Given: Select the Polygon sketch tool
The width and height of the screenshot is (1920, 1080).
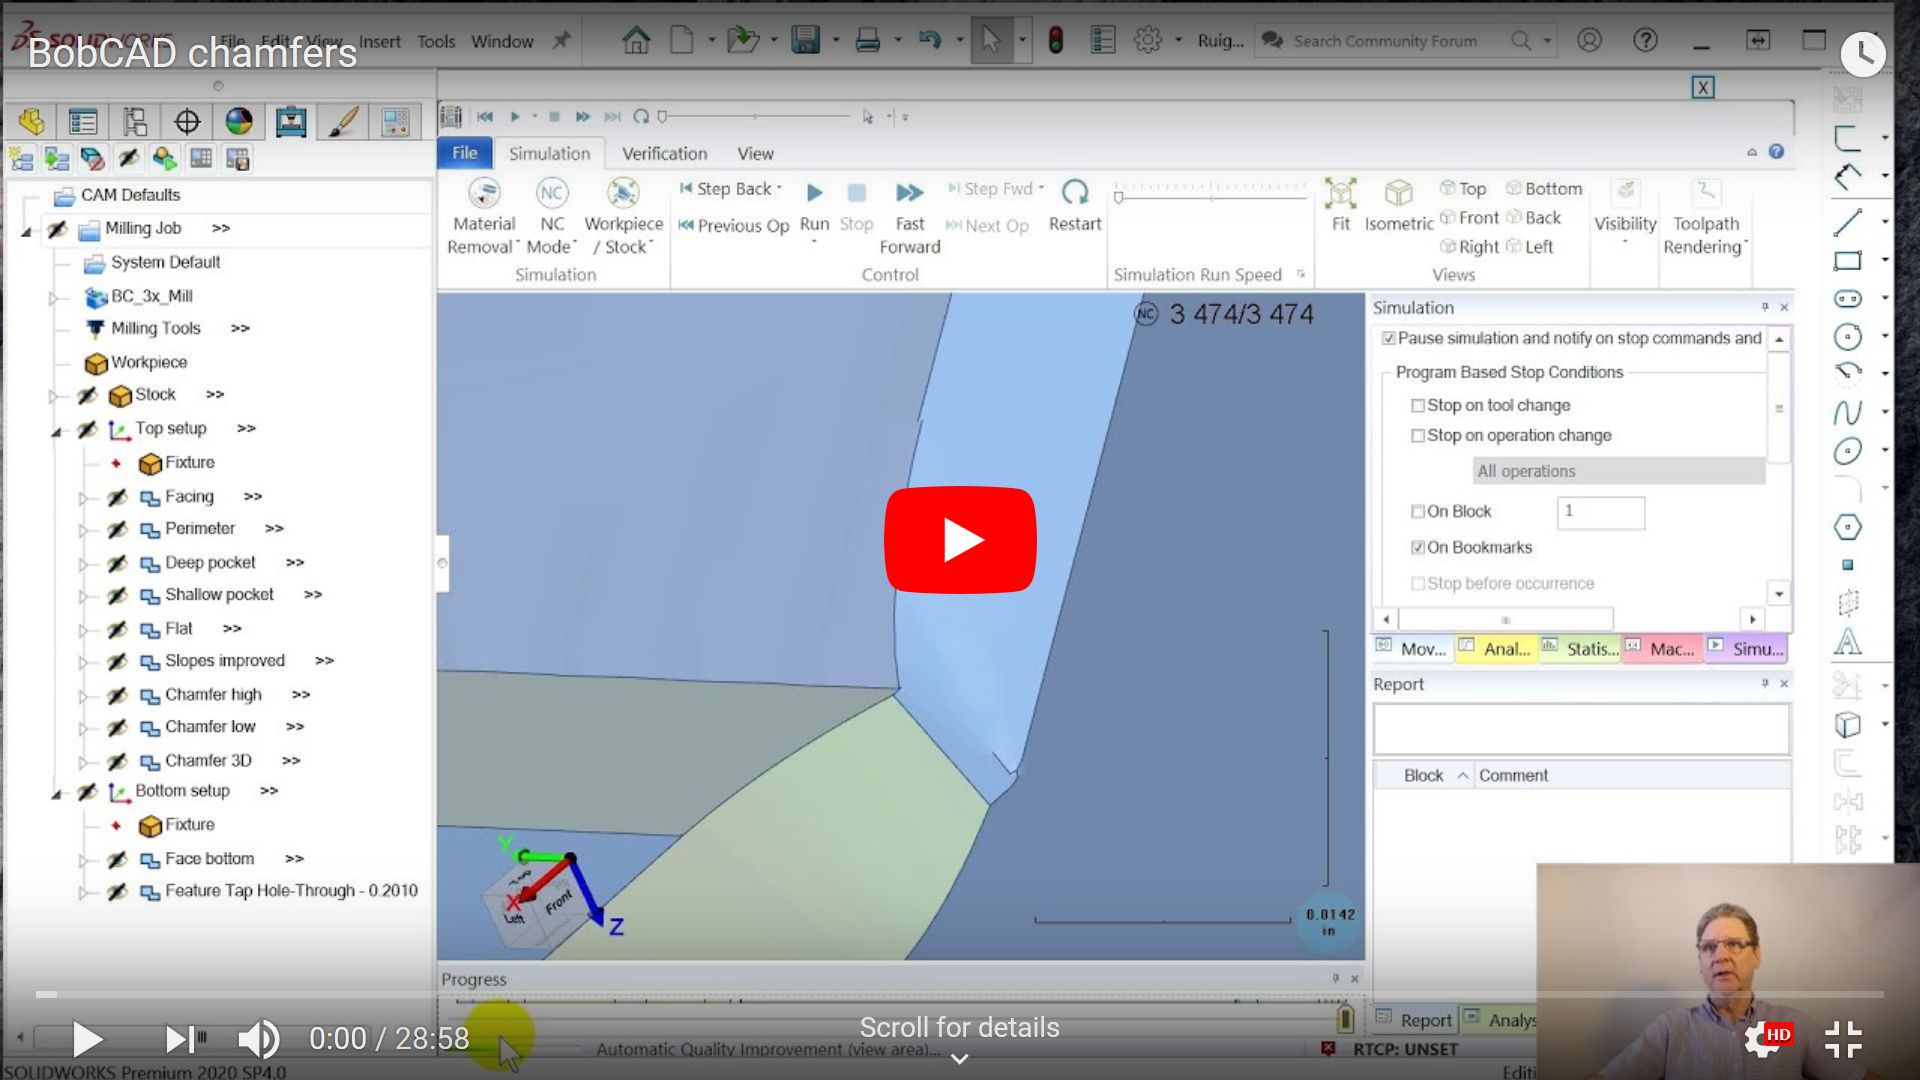Looking at the screenshot, I should click(x=1847, y=527).
